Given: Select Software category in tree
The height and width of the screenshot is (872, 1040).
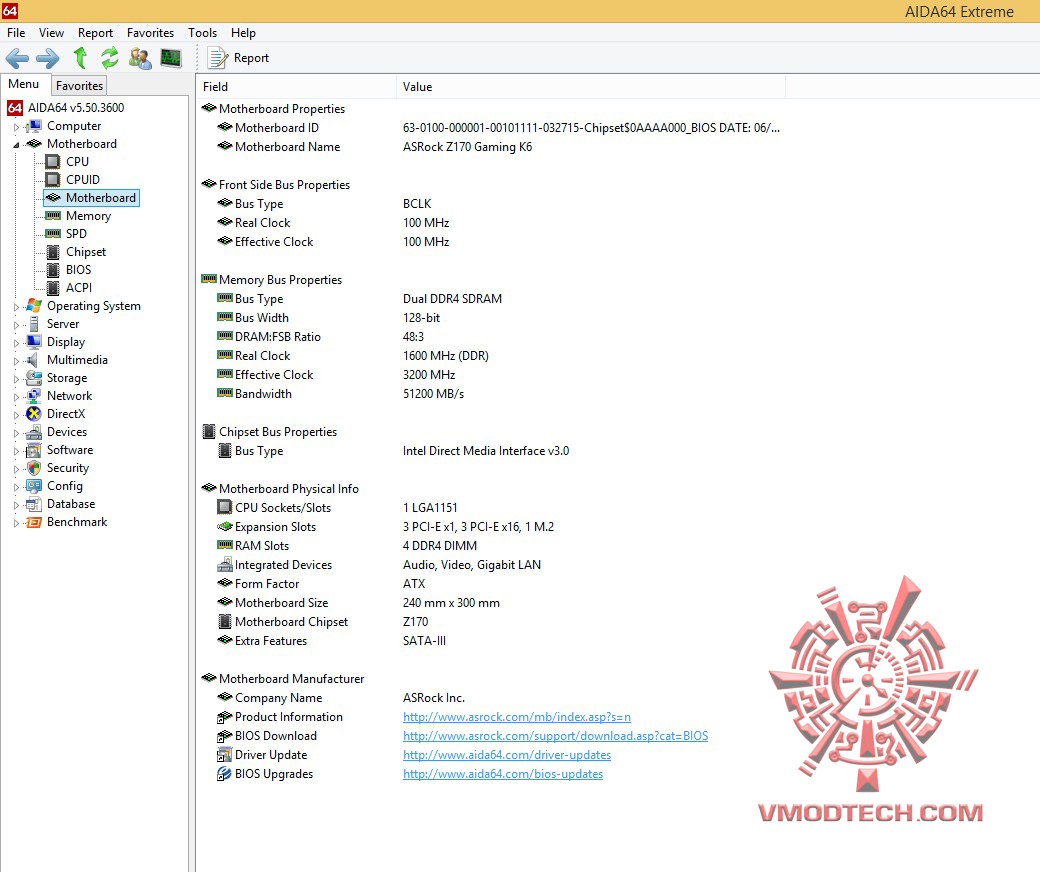Looking at the screenshot, I should point(70,450).
